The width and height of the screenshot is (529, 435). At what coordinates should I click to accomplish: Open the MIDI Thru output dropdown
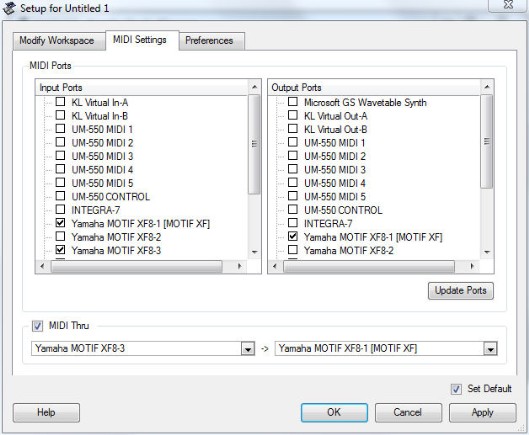(490, 349)
